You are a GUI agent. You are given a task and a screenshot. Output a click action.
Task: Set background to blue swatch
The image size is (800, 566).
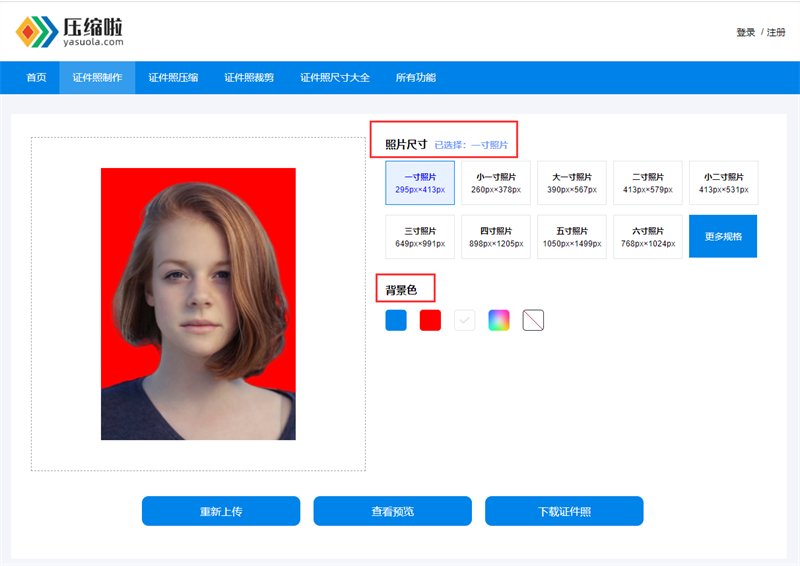(396, 321)
